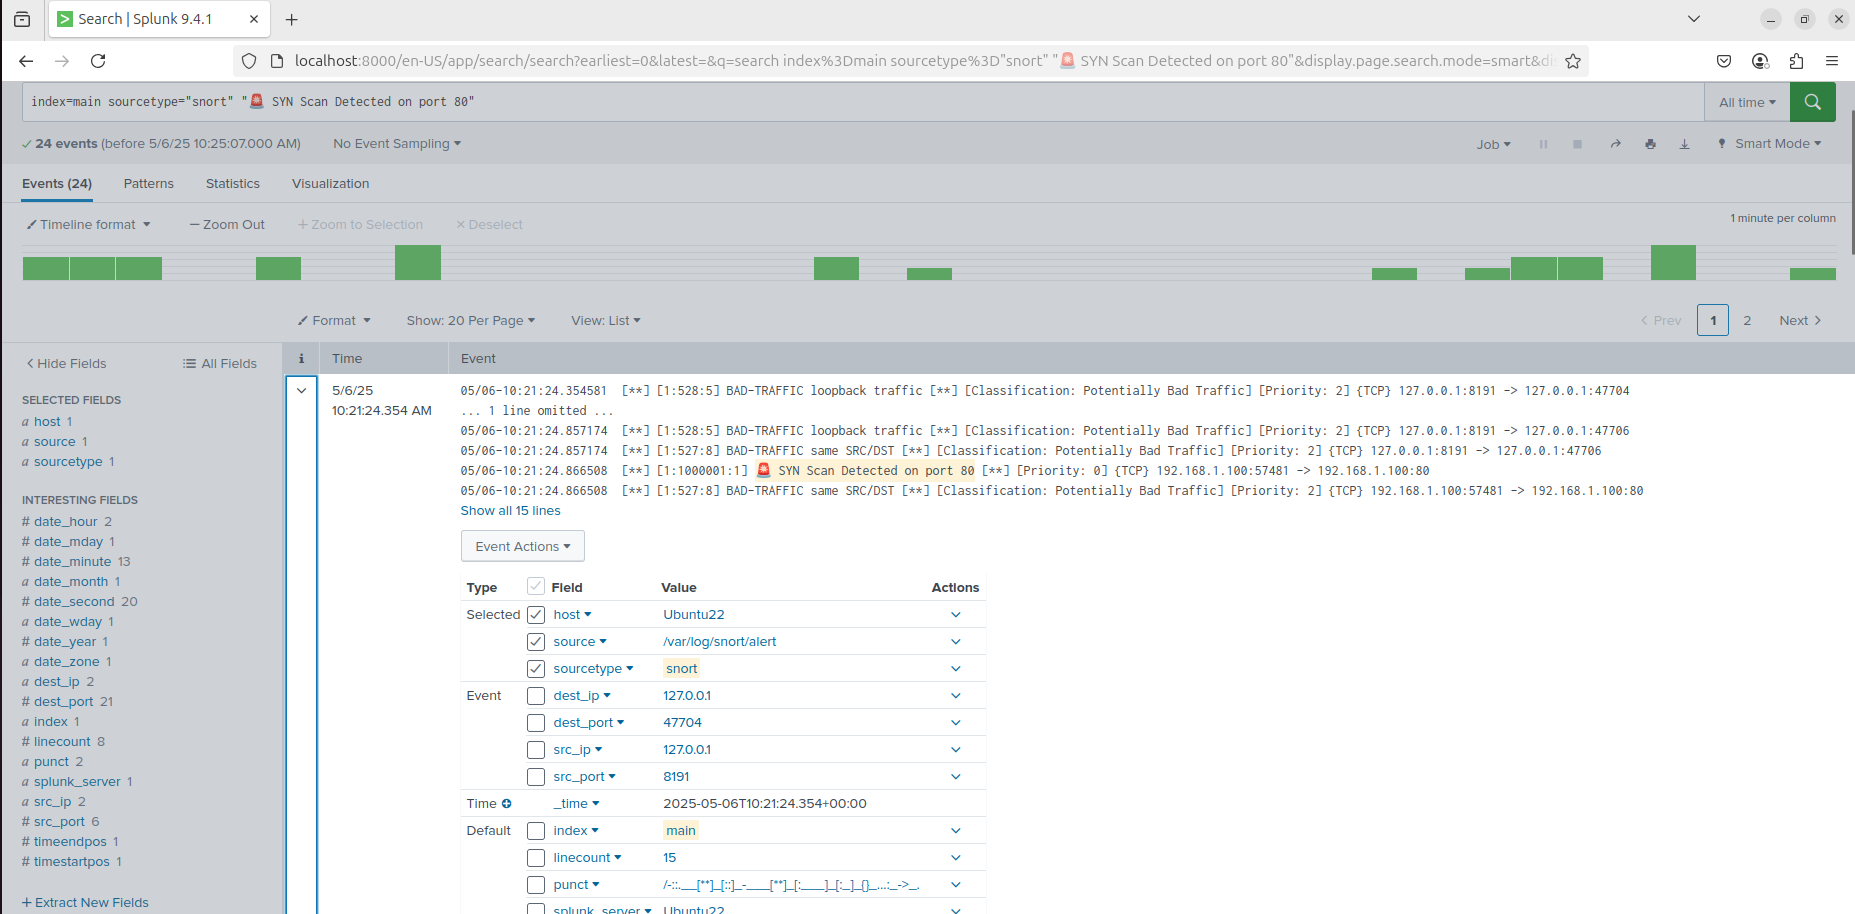Click Hide Fields button
The height and width of the screenshot is (914, 1855).
(66, 364)
